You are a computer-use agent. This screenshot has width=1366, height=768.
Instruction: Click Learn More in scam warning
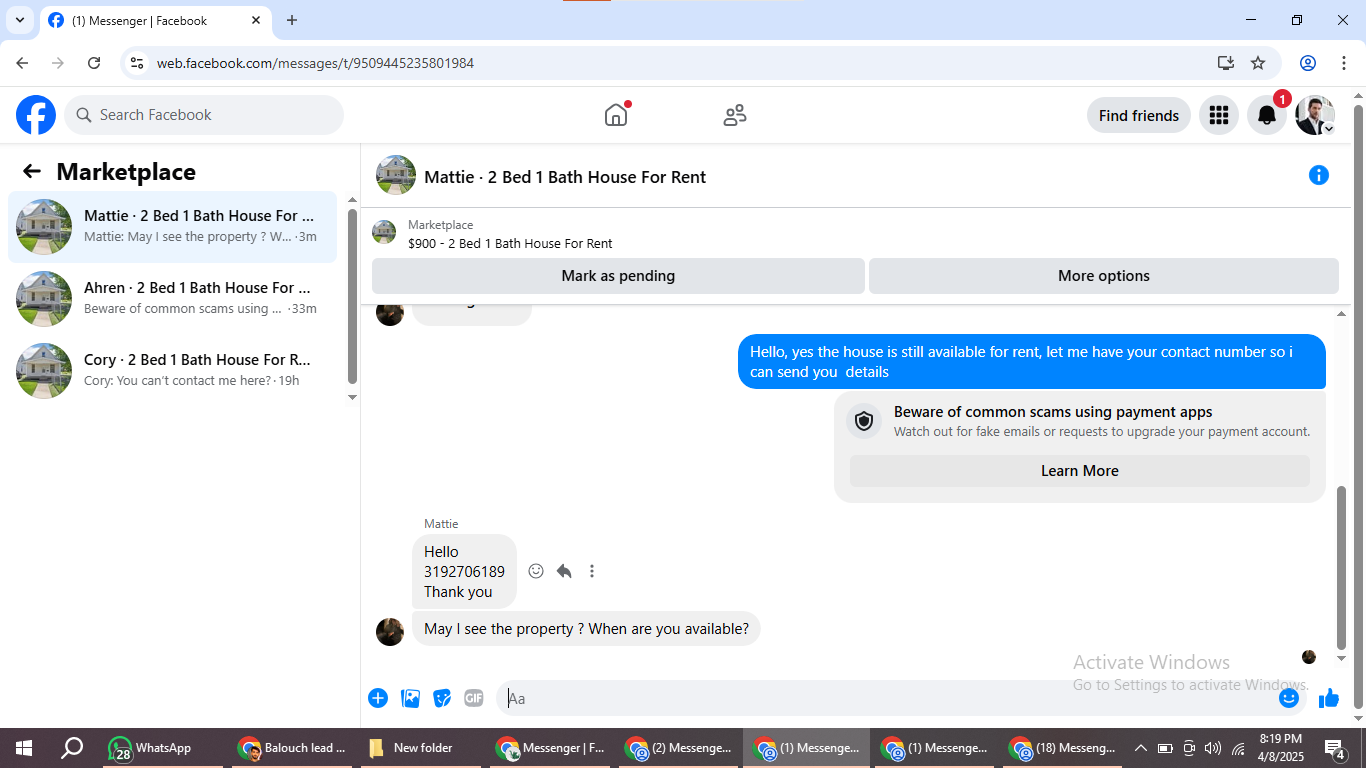point(1080,471)
